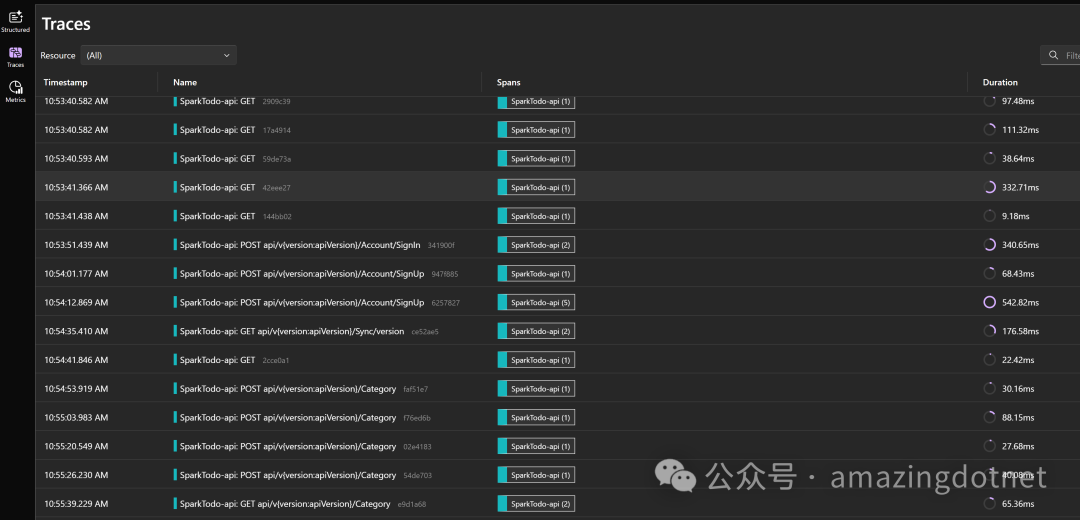The height and width of the screenshot is (520, 1080).
Task: Click the 68.43ms duration ring indicator
Action: [x=990, y=273]
